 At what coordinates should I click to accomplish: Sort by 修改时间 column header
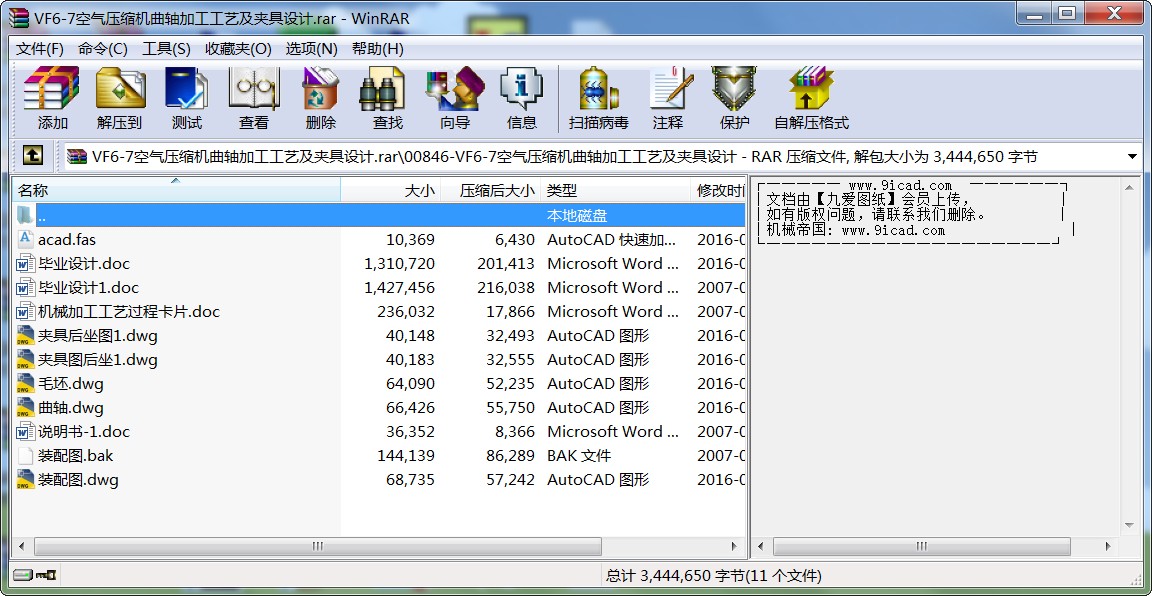pos(718,190)
